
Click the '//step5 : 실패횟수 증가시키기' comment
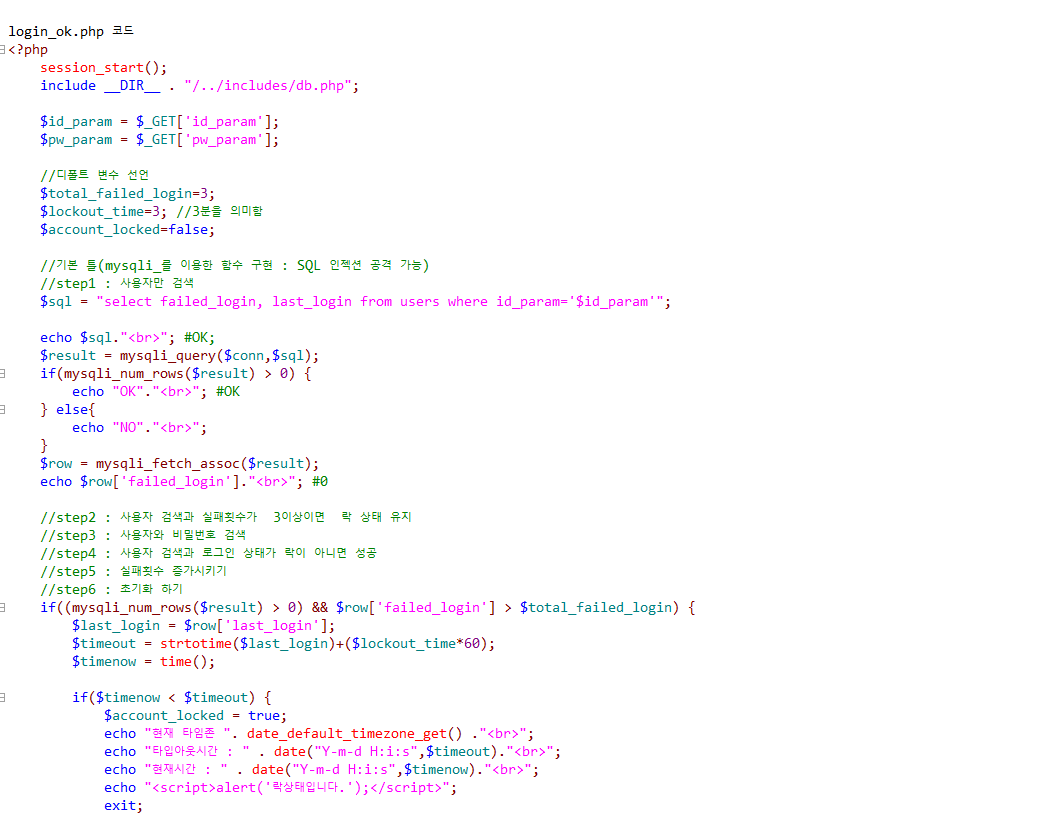click(x=133, y=571)
